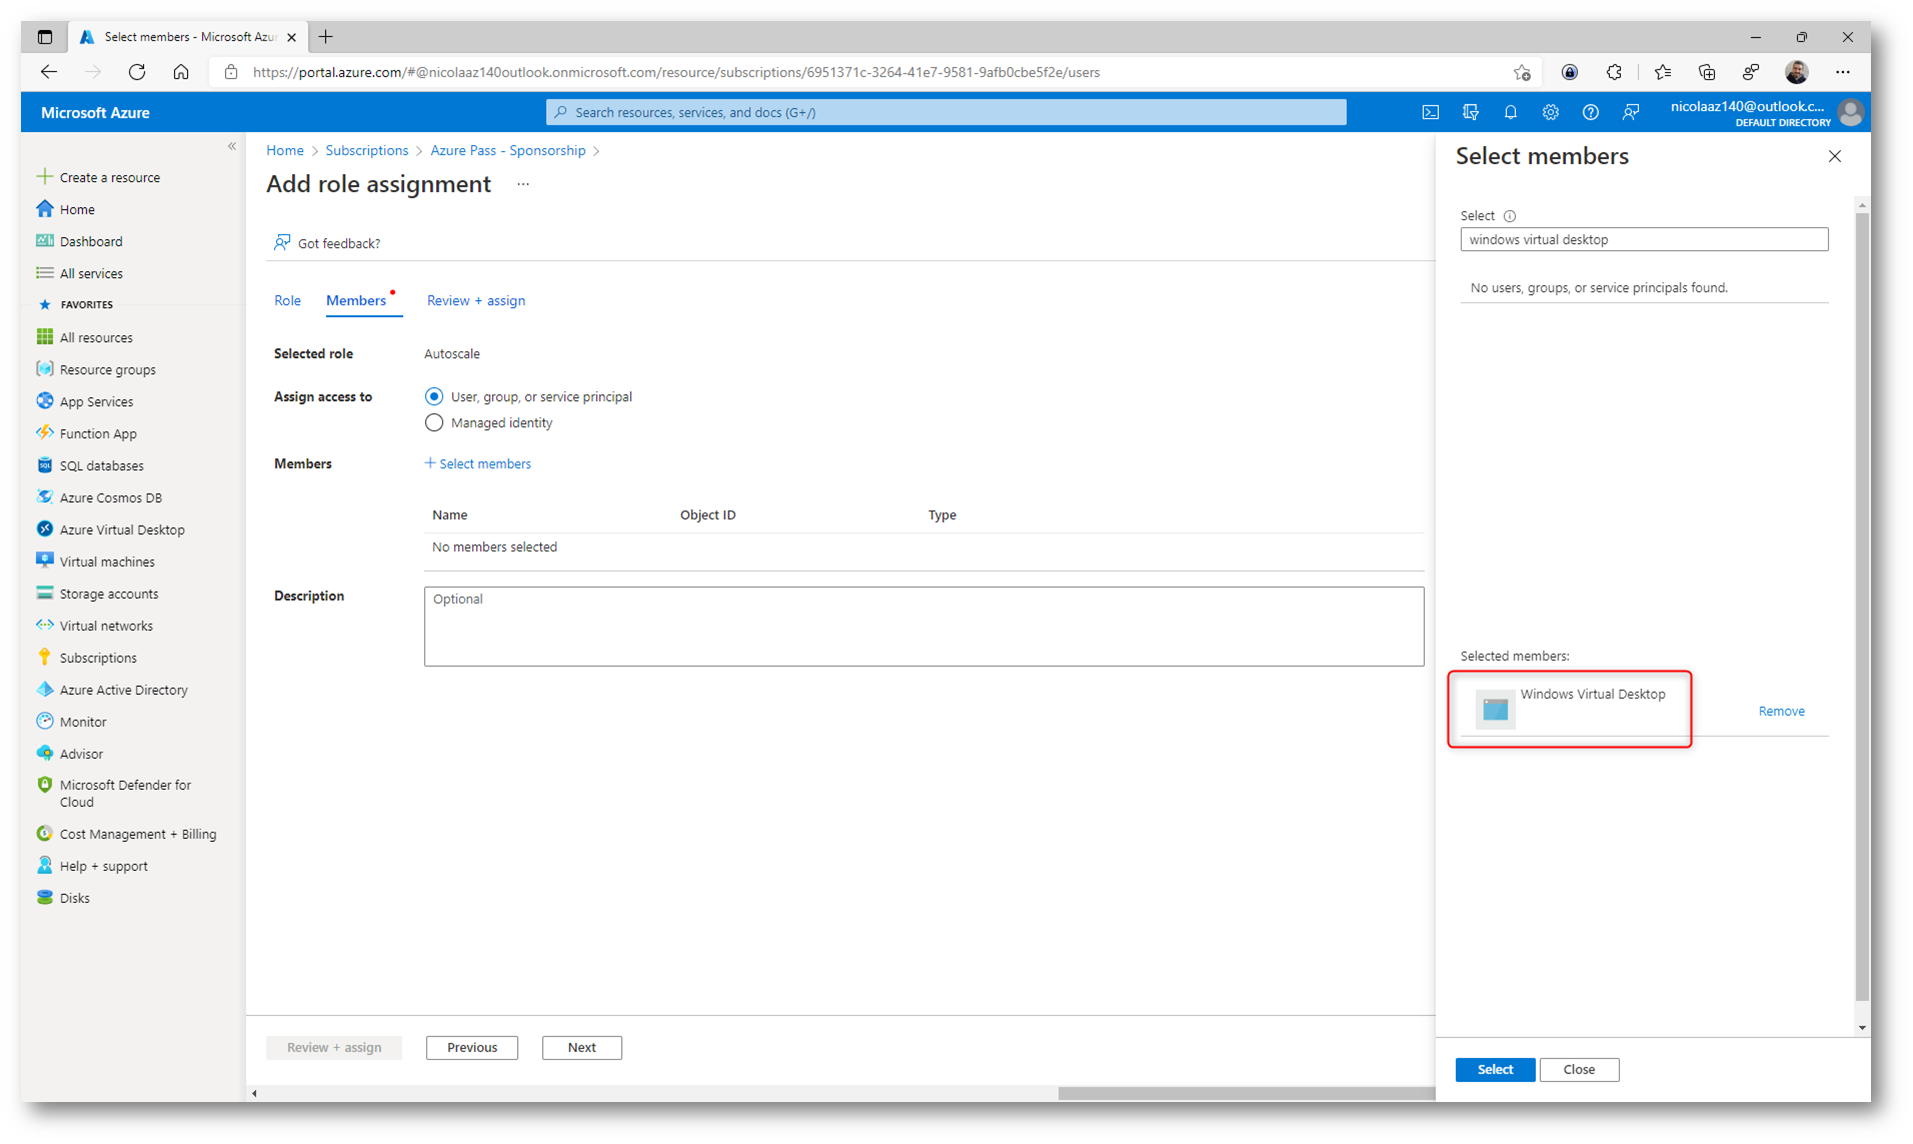Open the feedback icon in Azure header

[x=1630, y=112]
